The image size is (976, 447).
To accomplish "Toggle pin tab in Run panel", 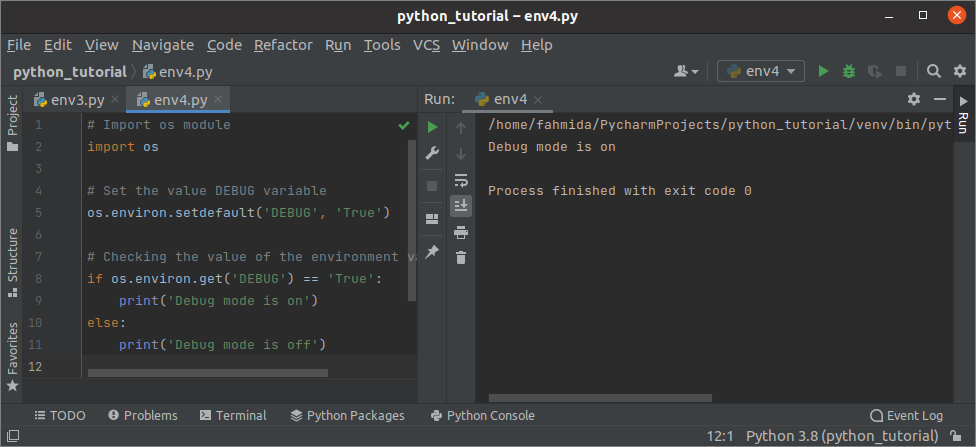I will coord(432,252).
